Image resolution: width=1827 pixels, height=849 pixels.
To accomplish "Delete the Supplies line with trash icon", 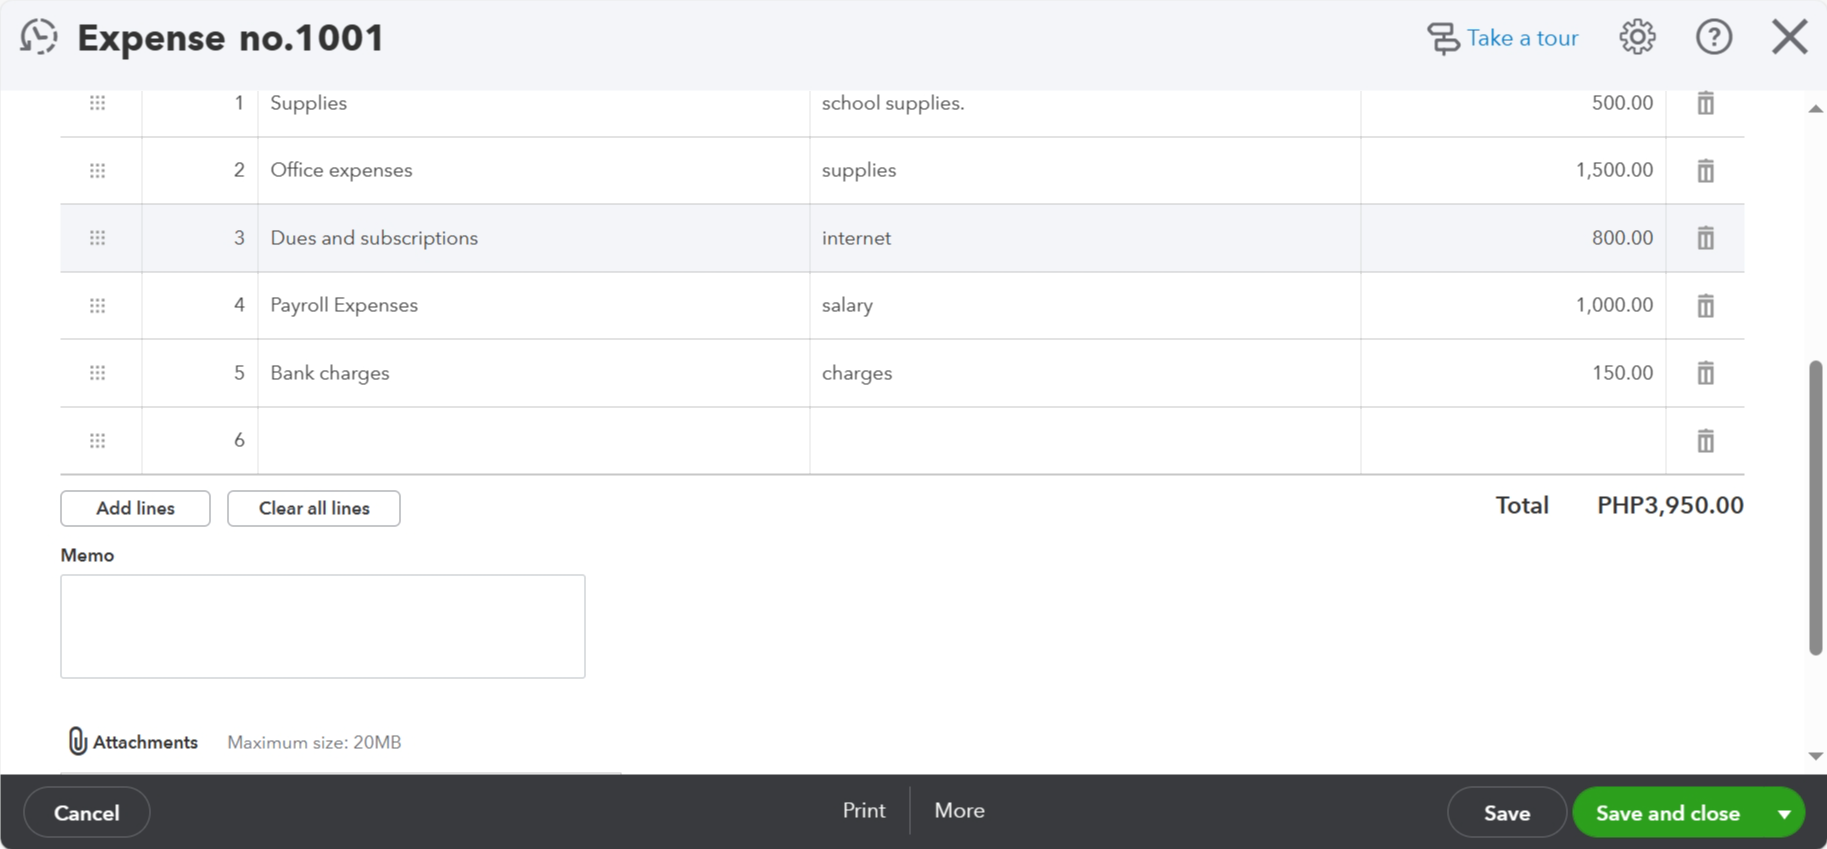I will click(1705, 103).
